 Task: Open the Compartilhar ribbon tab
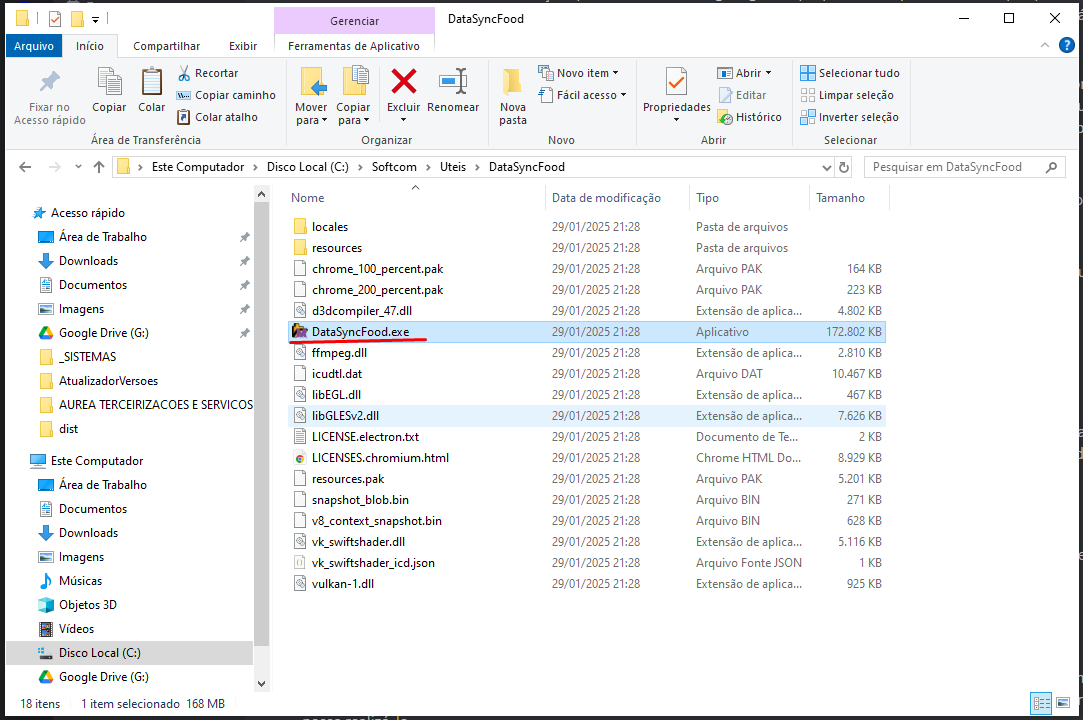(166, 46)
